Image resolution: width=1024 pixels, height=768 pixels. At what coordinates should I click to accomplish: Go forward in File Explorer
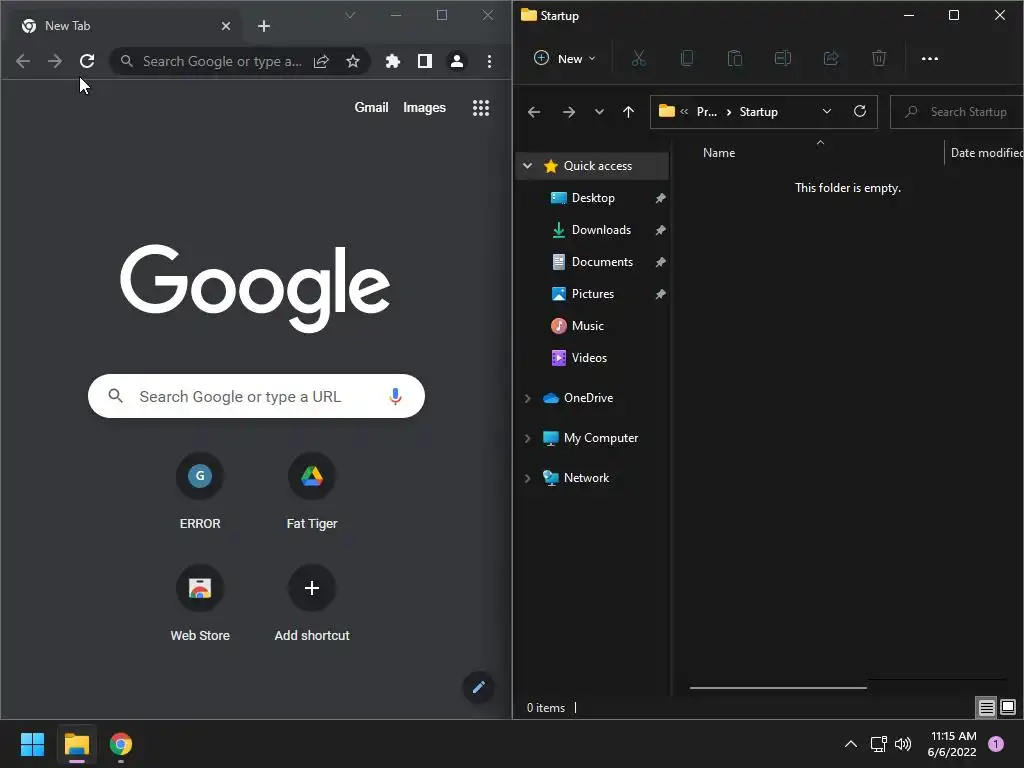point(569,112)
